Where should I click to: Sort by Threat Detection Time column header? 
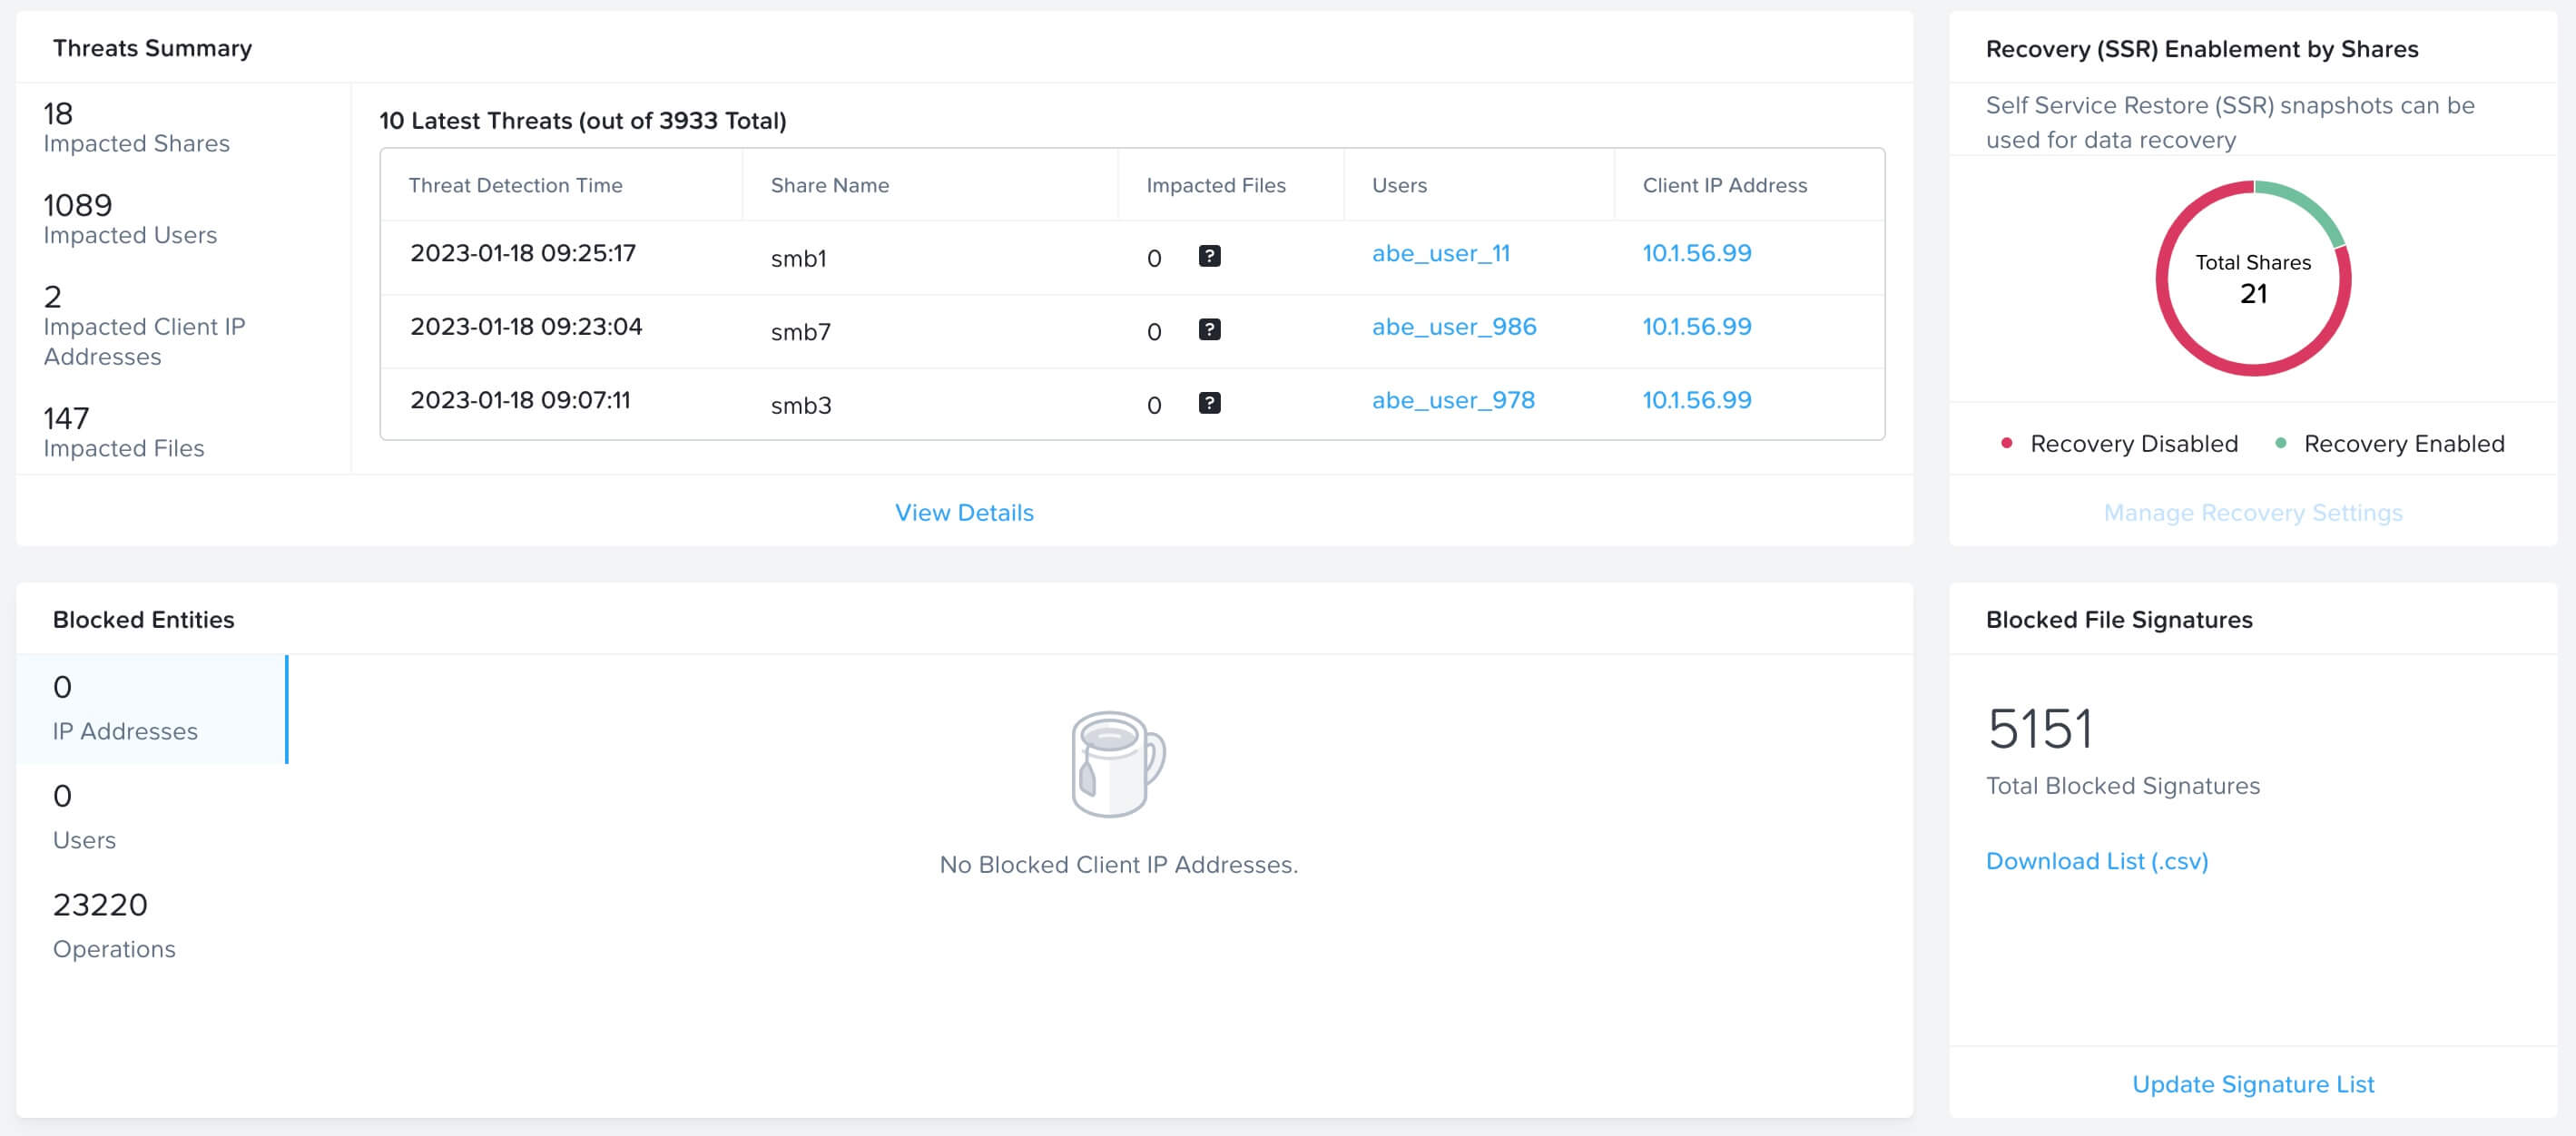515,185
